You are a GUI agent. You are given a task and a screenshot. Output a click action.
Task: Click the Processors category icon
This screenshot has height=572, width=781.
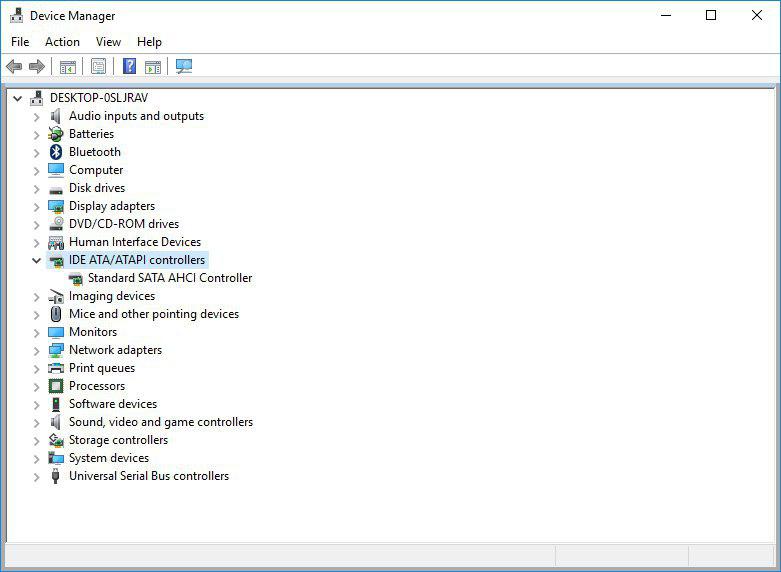point(56,386)
